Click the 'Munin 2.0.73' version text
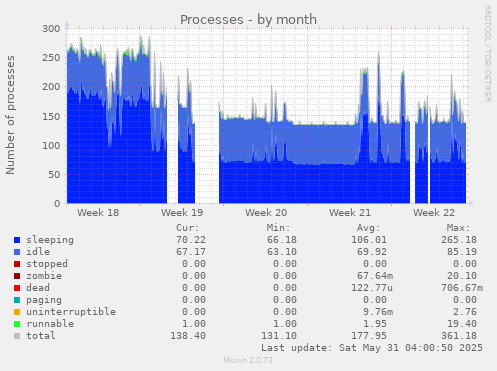 pyautogui.click(x=248, y=360)
